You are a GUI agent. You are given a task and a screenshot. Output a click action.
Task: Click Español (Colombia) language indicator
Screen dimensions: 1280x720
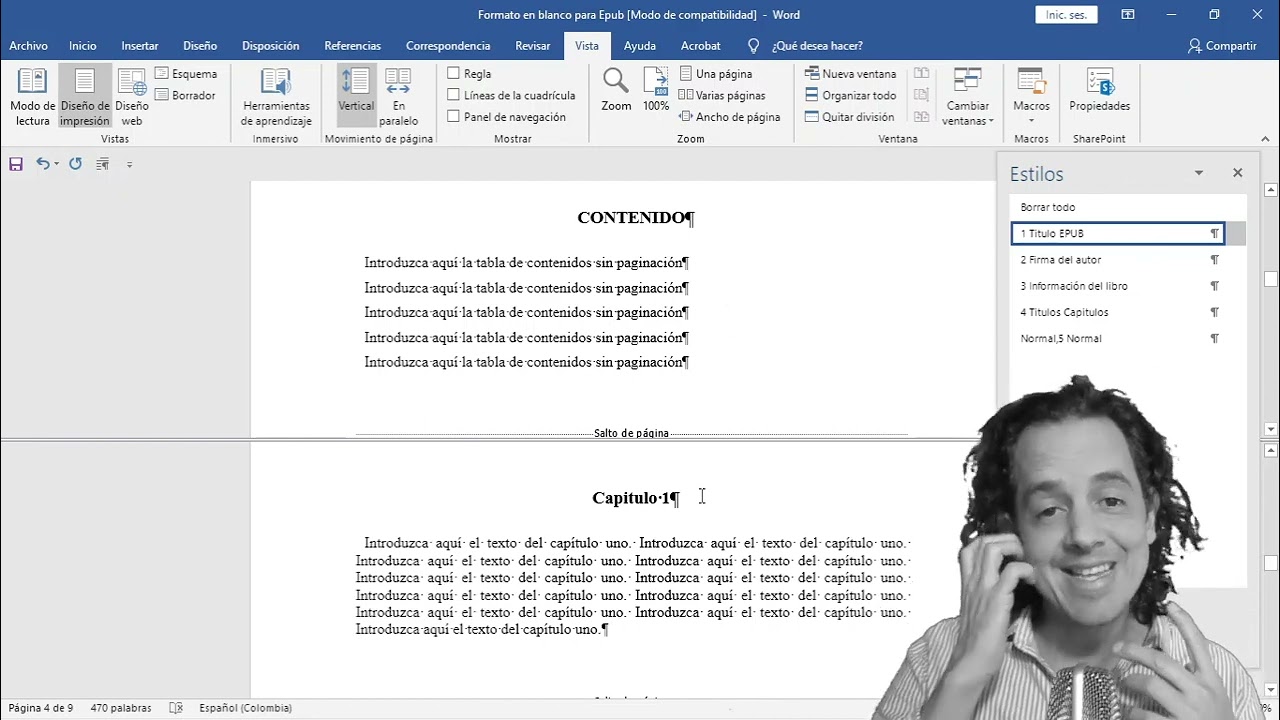pos(245,708)
